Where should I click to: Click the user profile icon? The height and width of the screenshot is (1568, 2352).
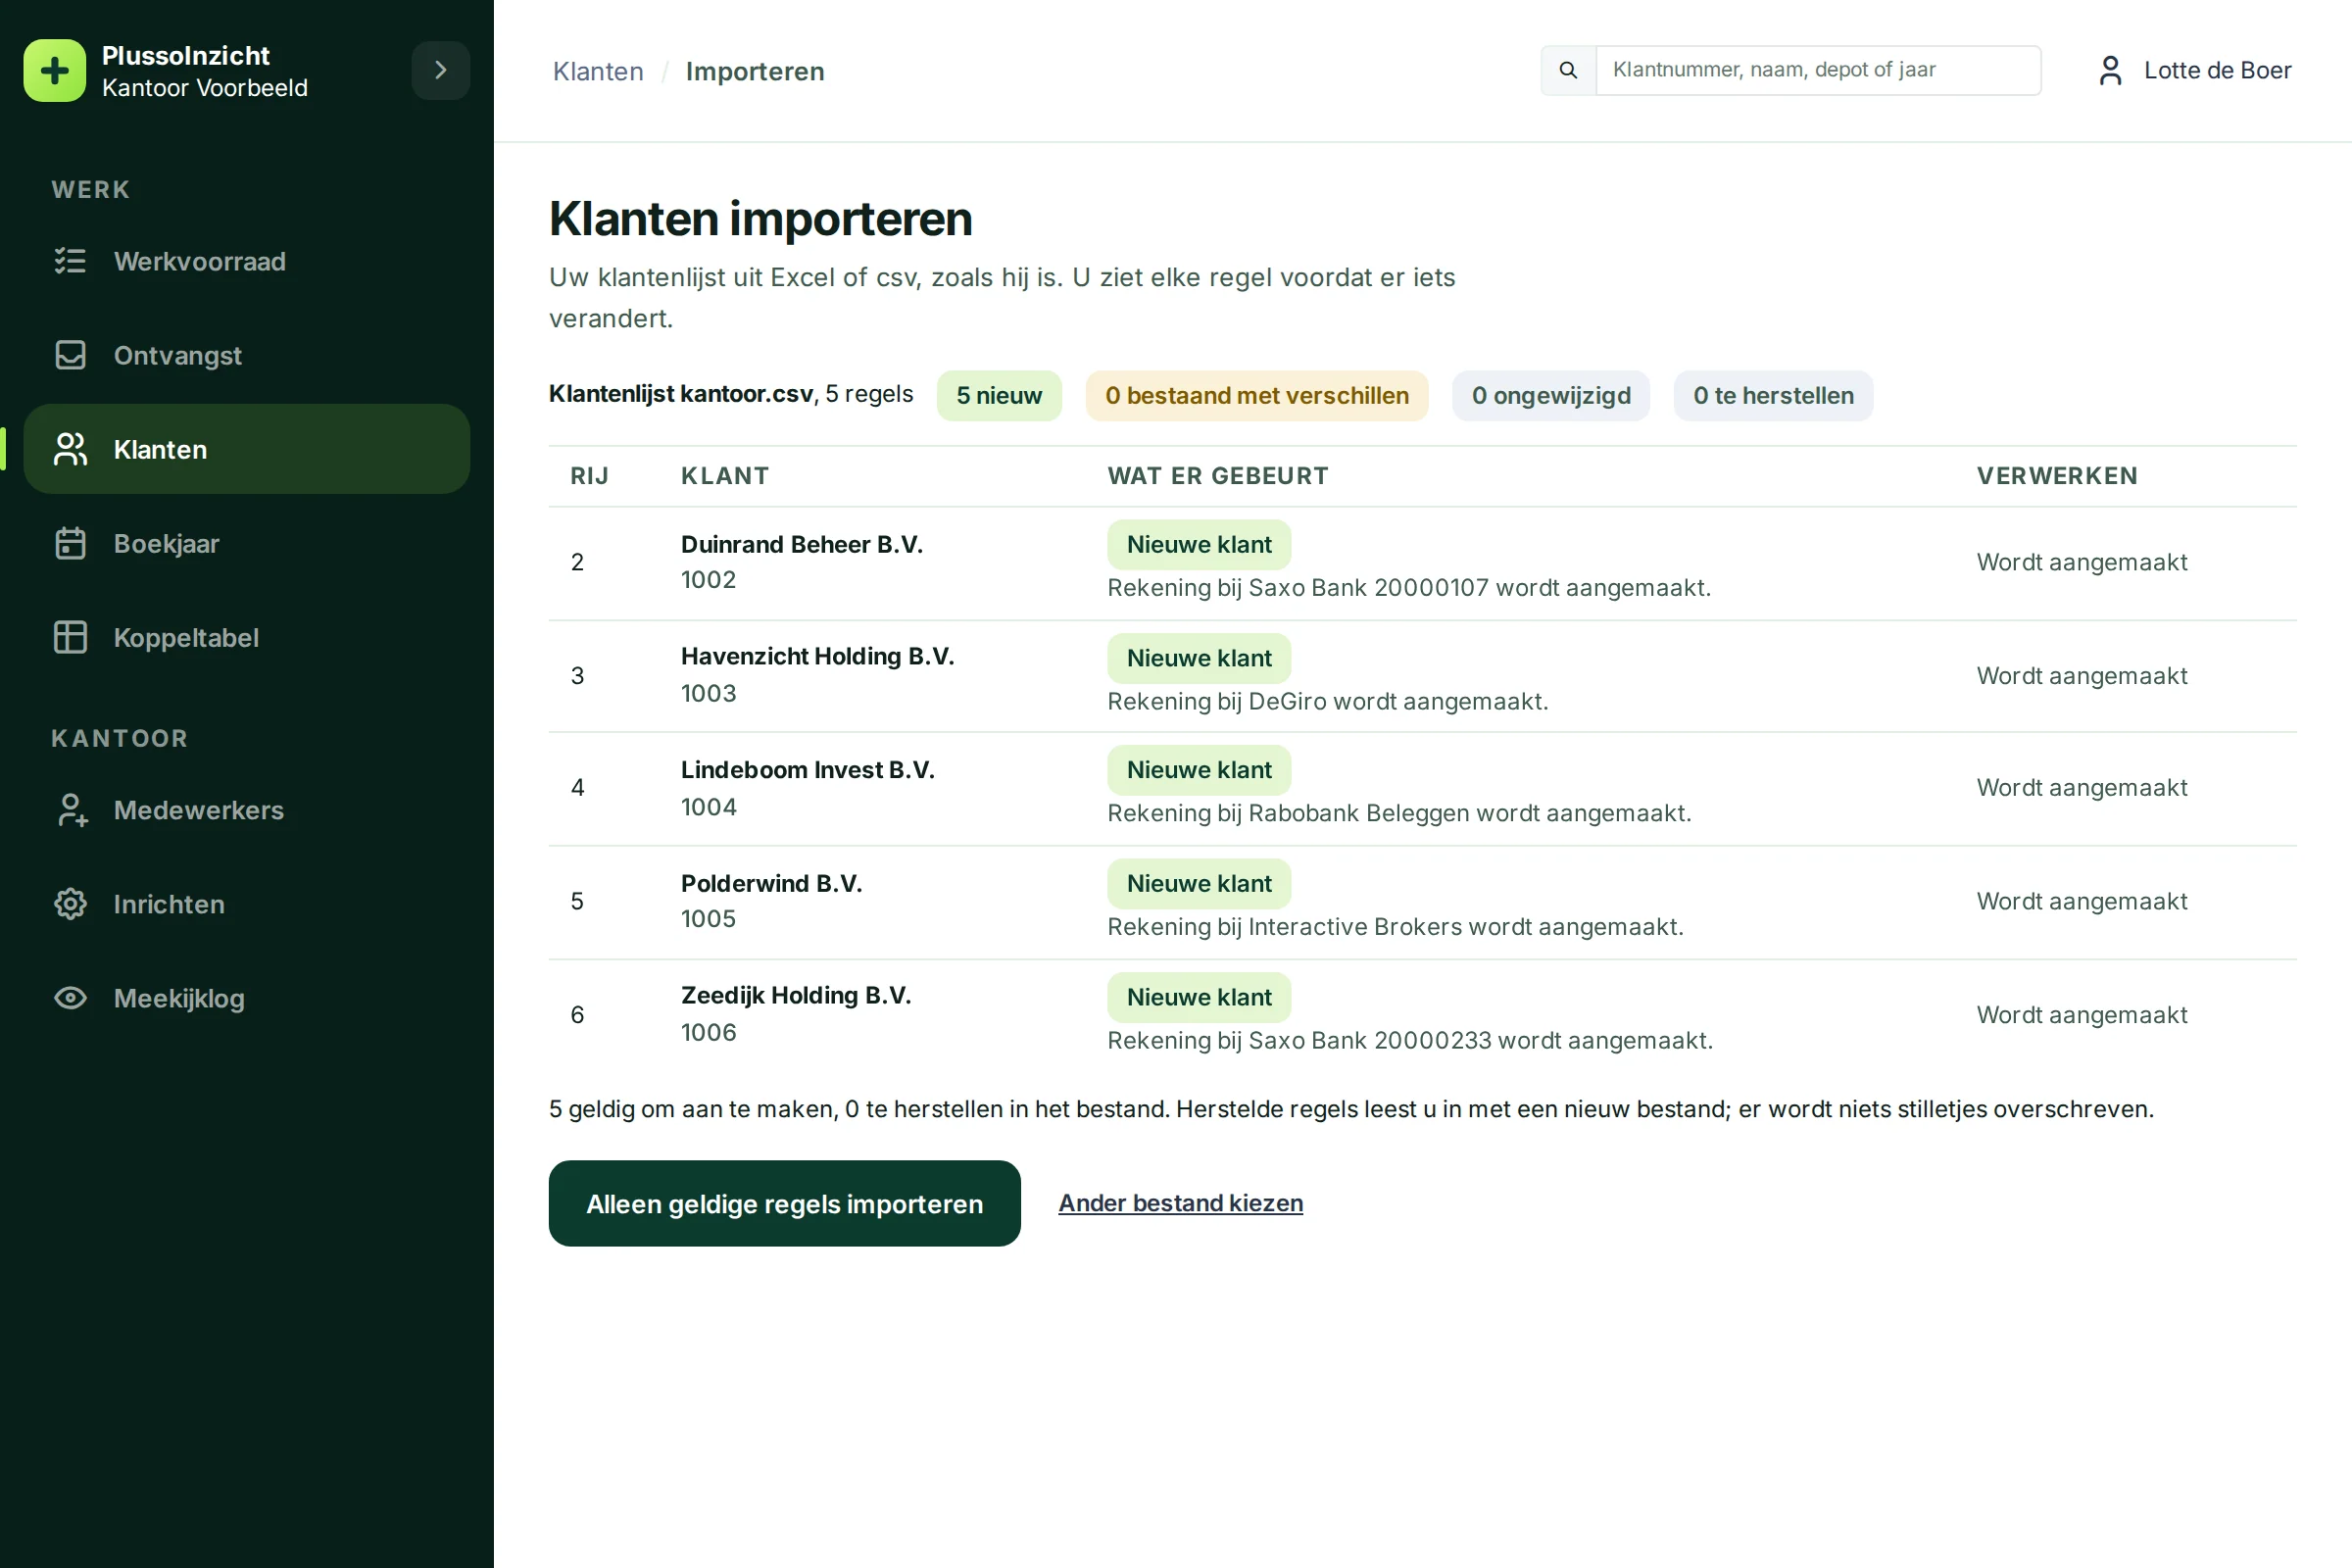click(2110, 70)
